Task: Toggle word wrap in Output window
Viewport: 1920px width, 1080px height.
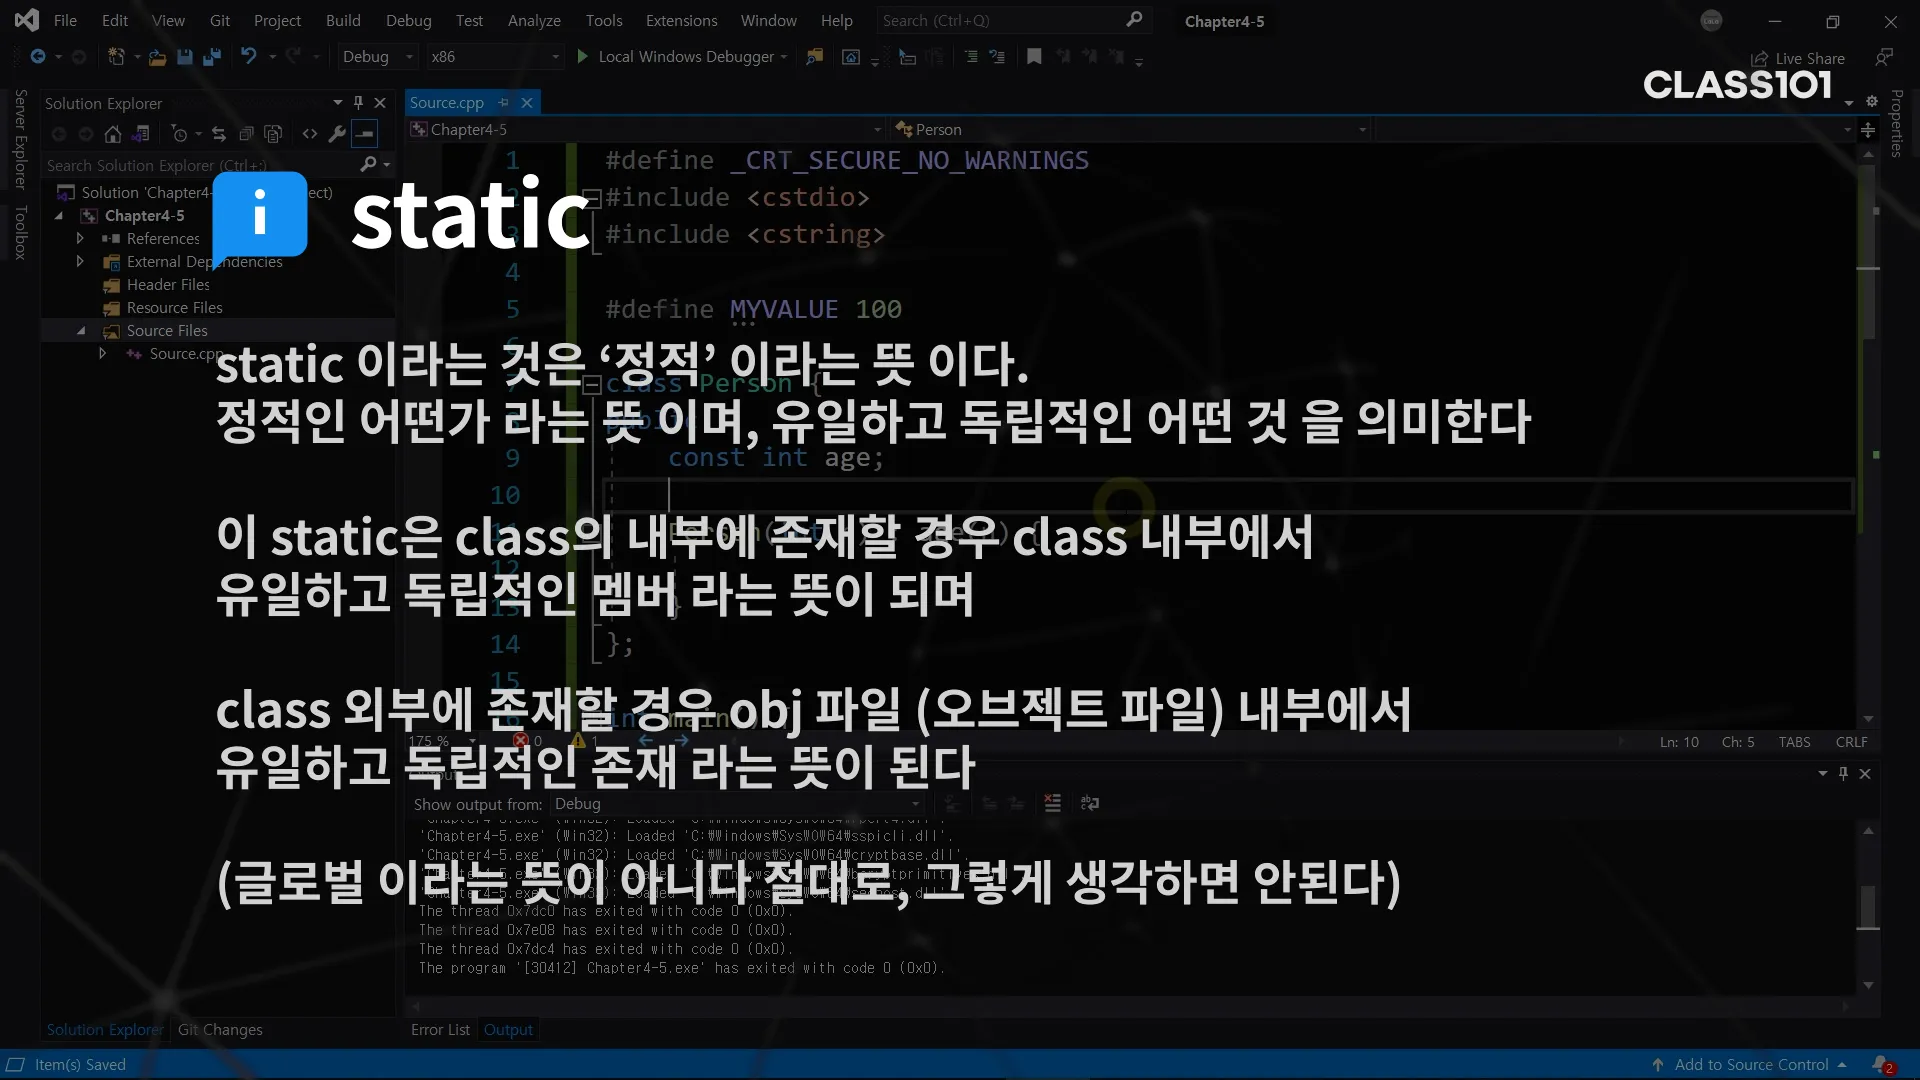Action: (1090, 803)
